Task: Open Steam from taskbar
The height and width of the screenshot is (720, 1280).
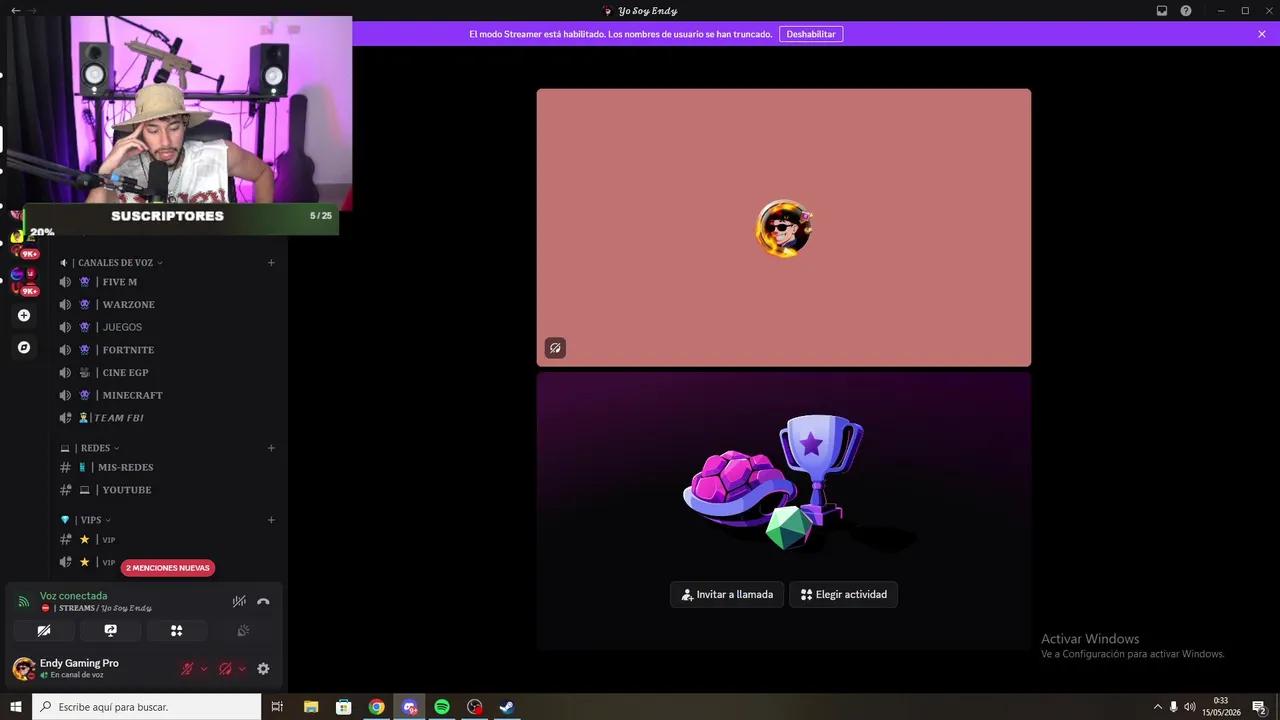Action: [x=507, y=707]
